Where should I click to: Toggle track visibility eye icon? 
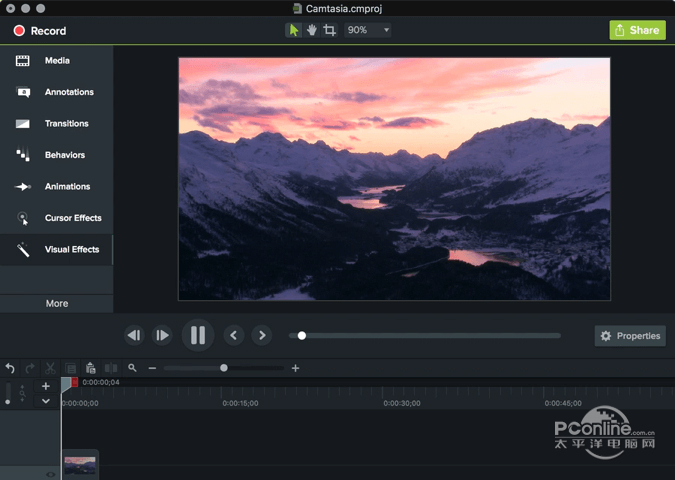click(50, 474)
